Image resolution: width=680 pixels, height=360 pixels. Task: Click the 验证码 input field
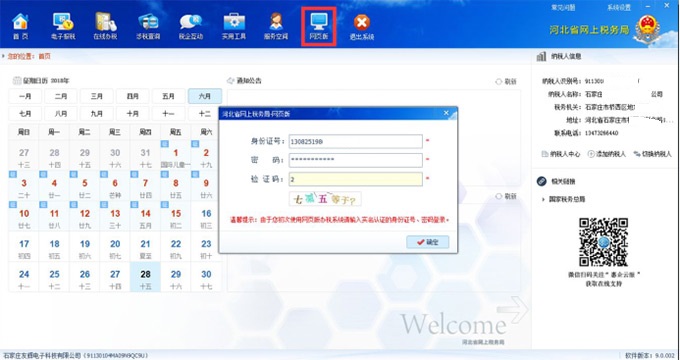click(356, 179)
